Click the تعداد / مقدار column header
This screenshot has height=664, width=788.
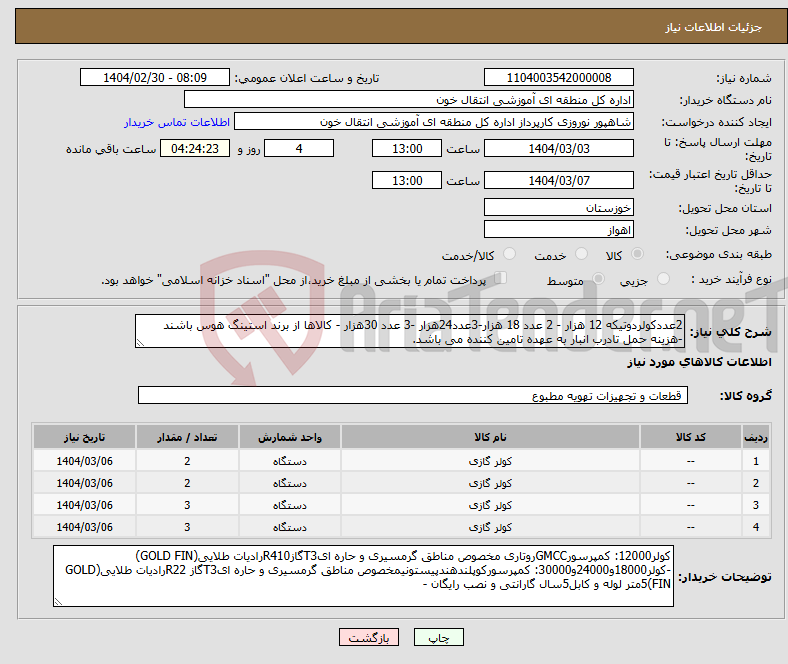coord(187,437)
